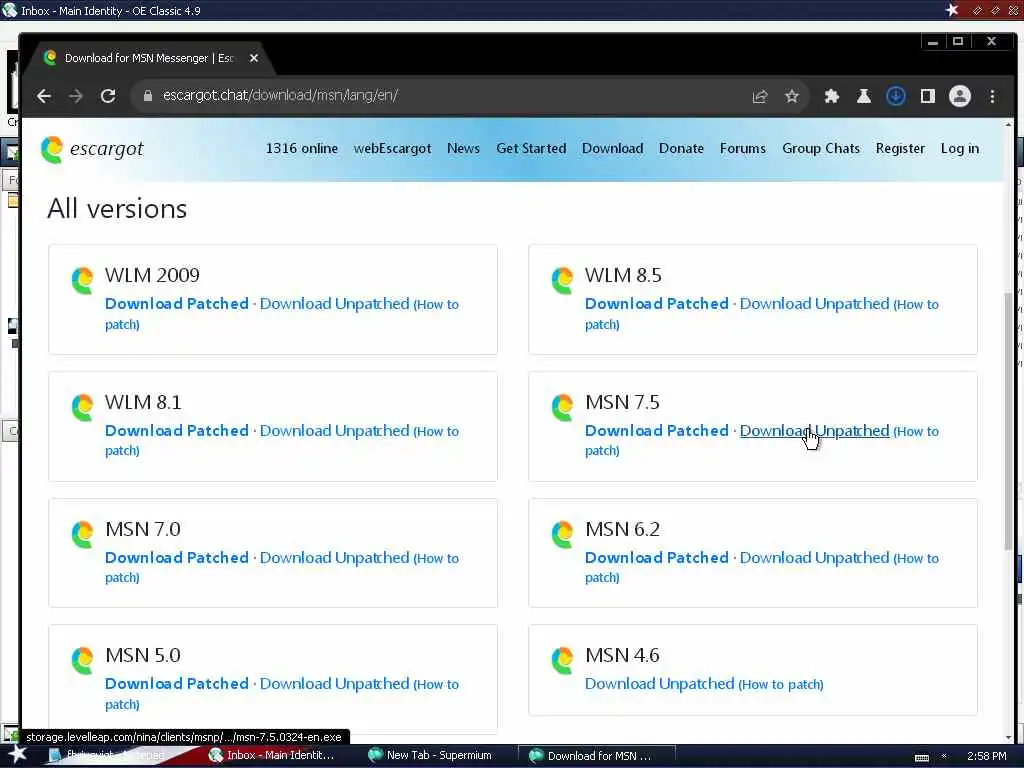Viewport: 1024px width, 768px height.
Task: Download Patched WLM 2009
Action: 177,304
